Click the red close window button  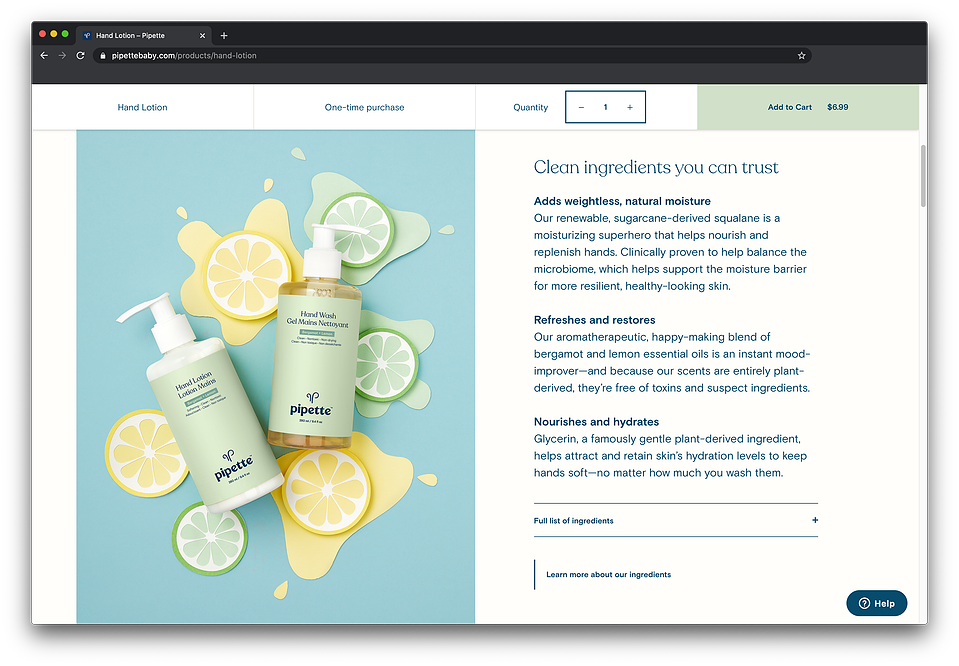pos(43,34)
